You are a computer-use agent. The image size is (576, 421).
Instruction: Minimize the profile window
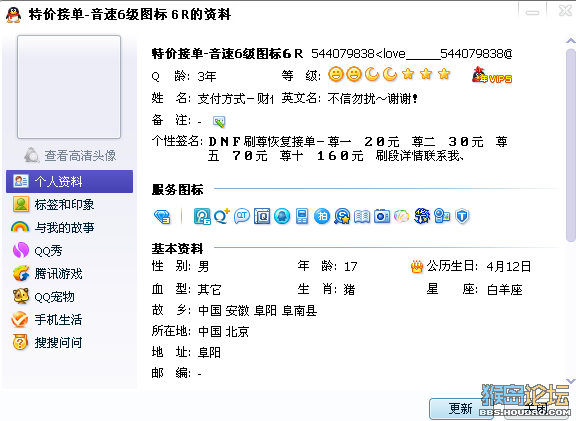532,12
